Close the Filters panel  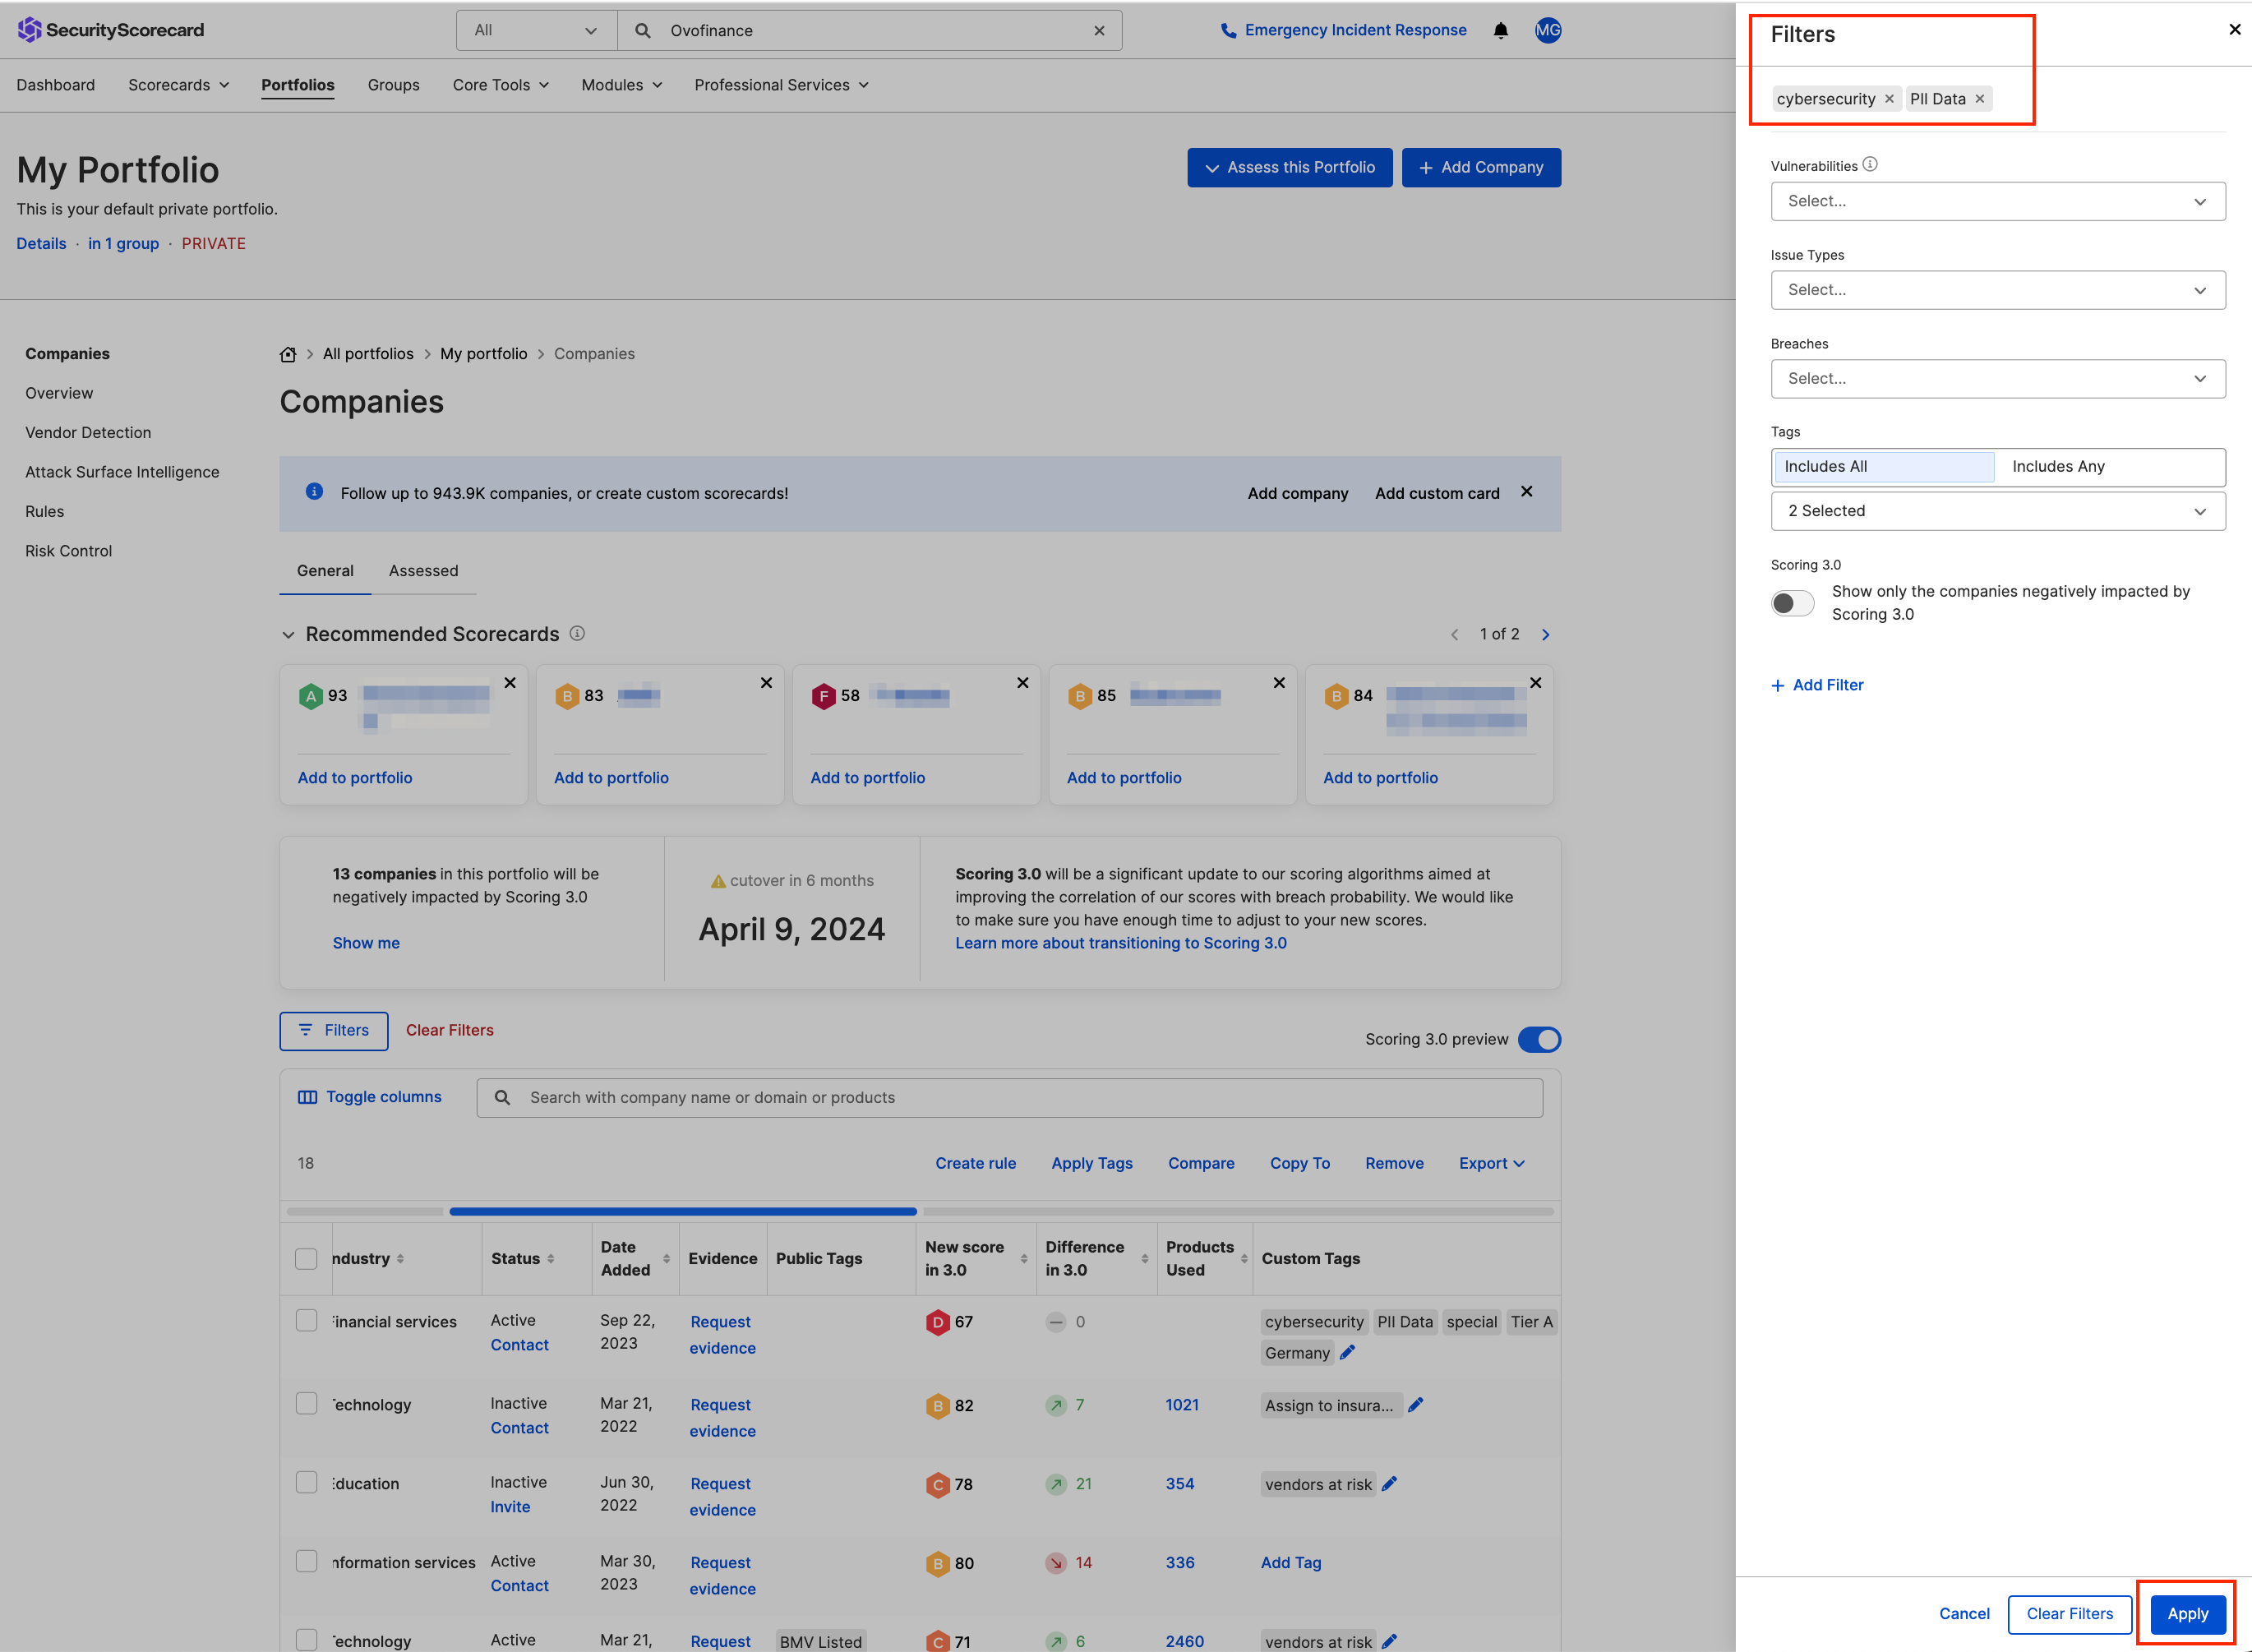(2234, 30)
